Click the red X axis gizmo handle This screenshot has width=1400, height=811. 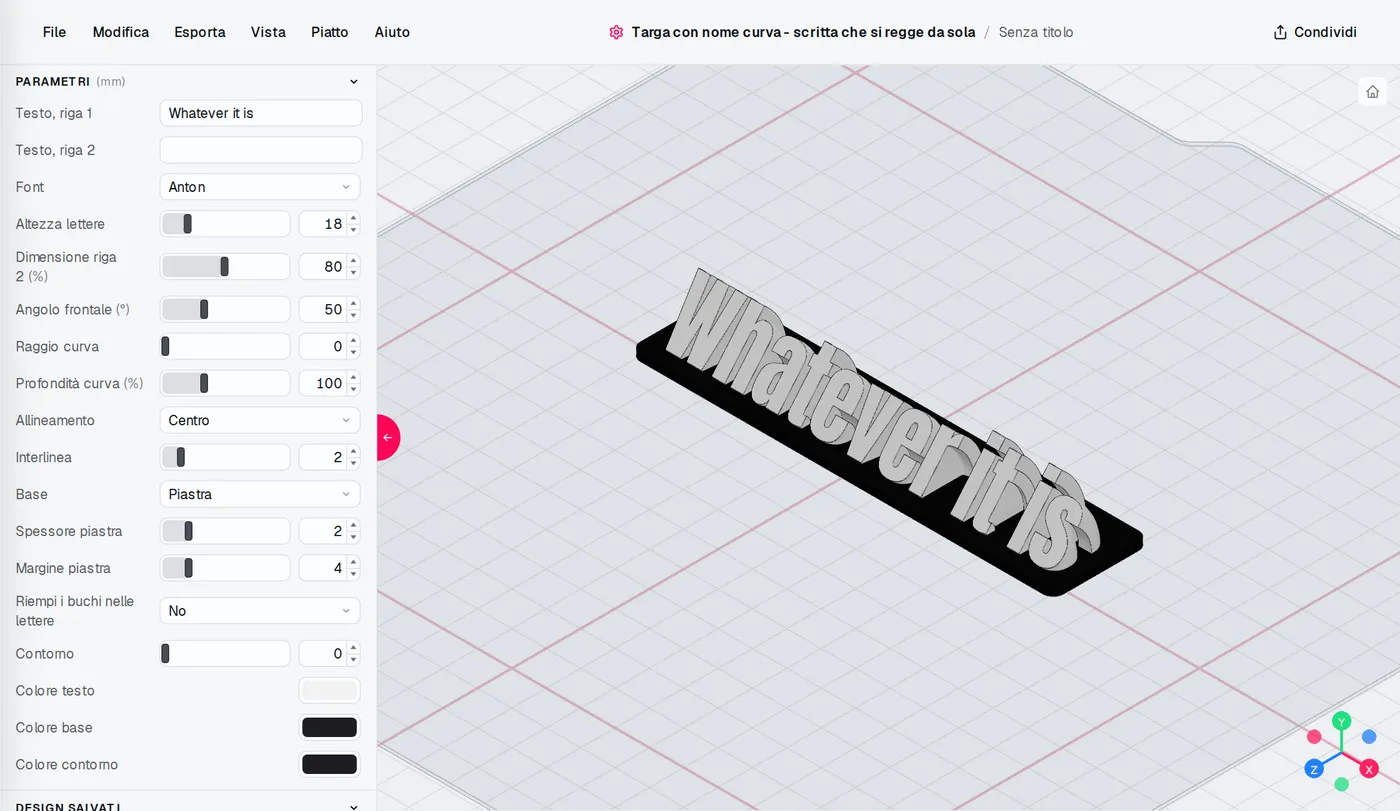[x=1369, y=769]
